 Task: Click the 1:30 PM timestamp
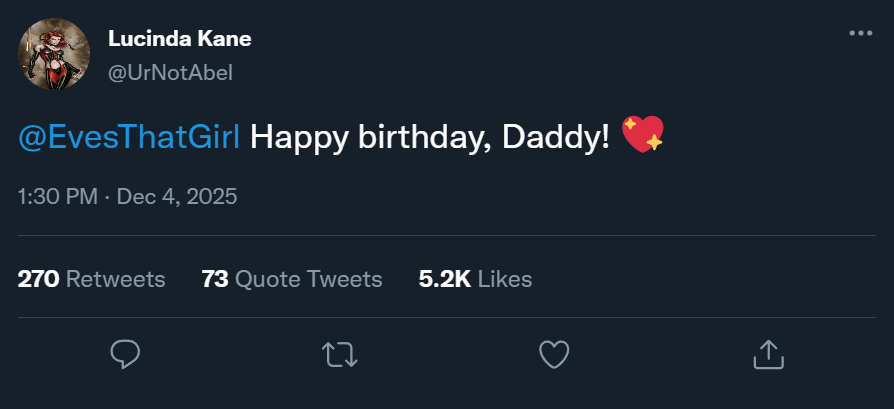pos(57,196)
